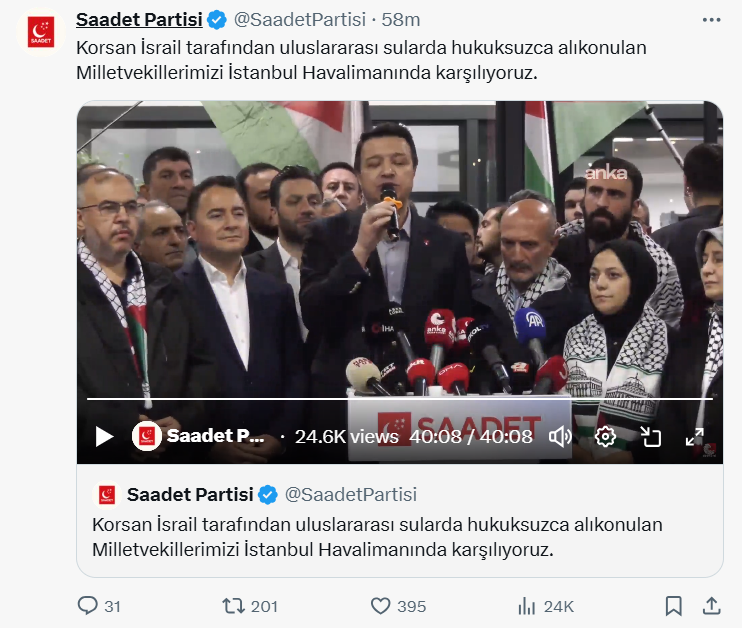
Task: Click the Saadet P... channel badge in video
Action: coord(198,436)
